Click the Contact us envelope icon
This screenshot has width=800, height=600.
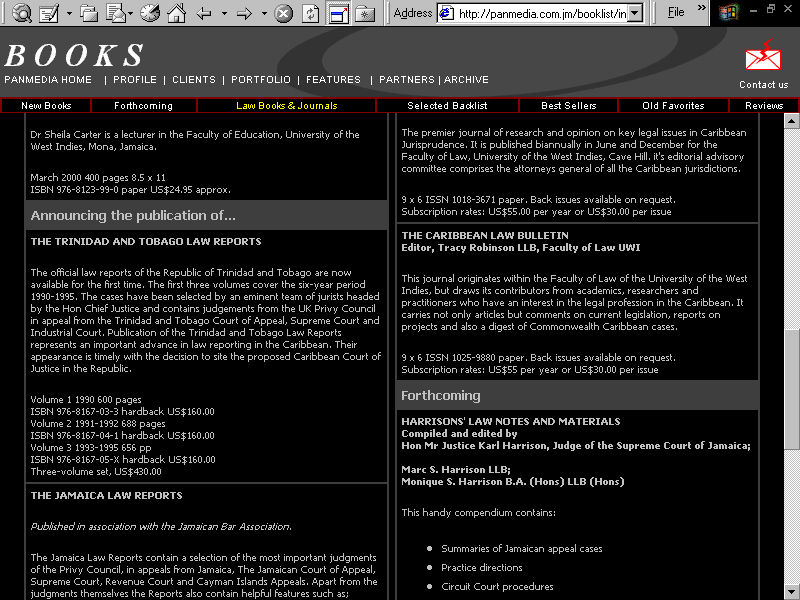764,57
